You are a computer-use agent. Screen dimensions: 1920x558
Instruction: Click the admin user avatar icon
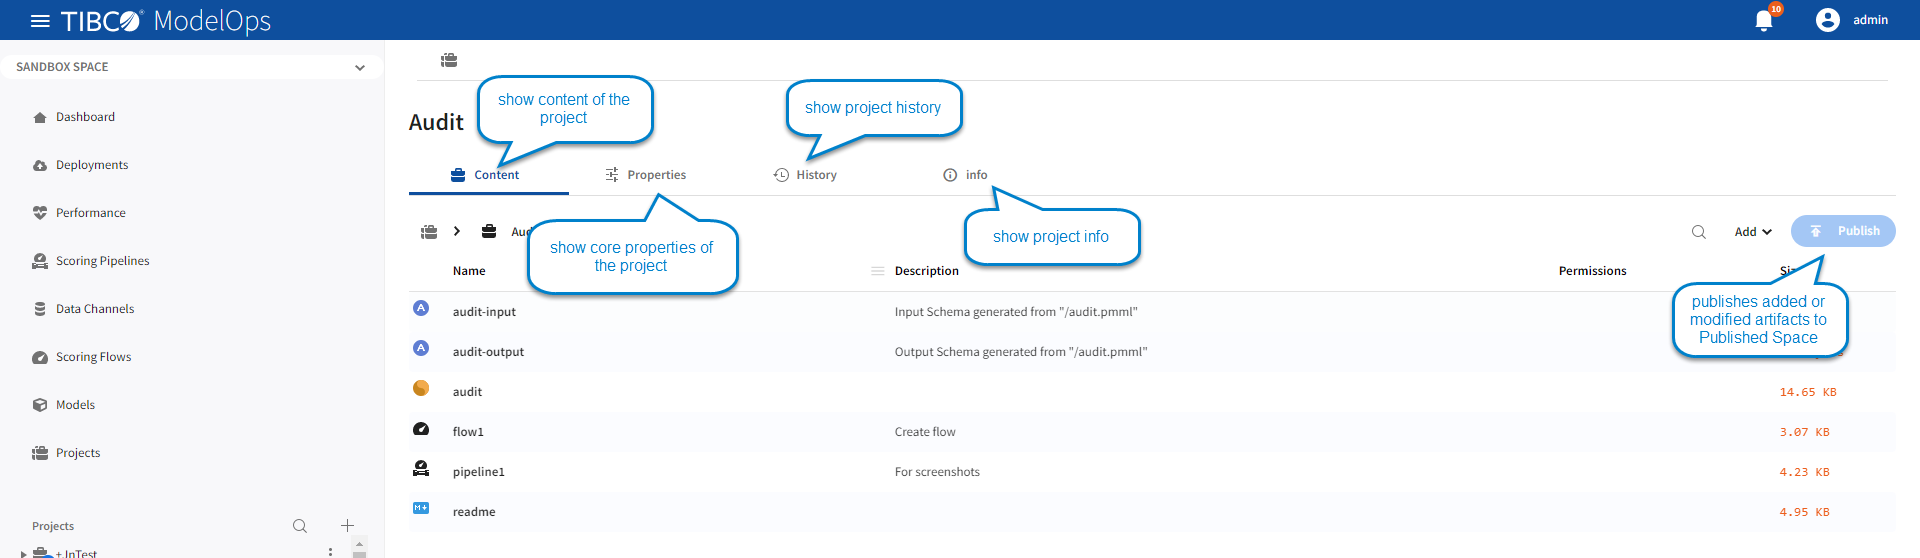tap(1827, 20)
